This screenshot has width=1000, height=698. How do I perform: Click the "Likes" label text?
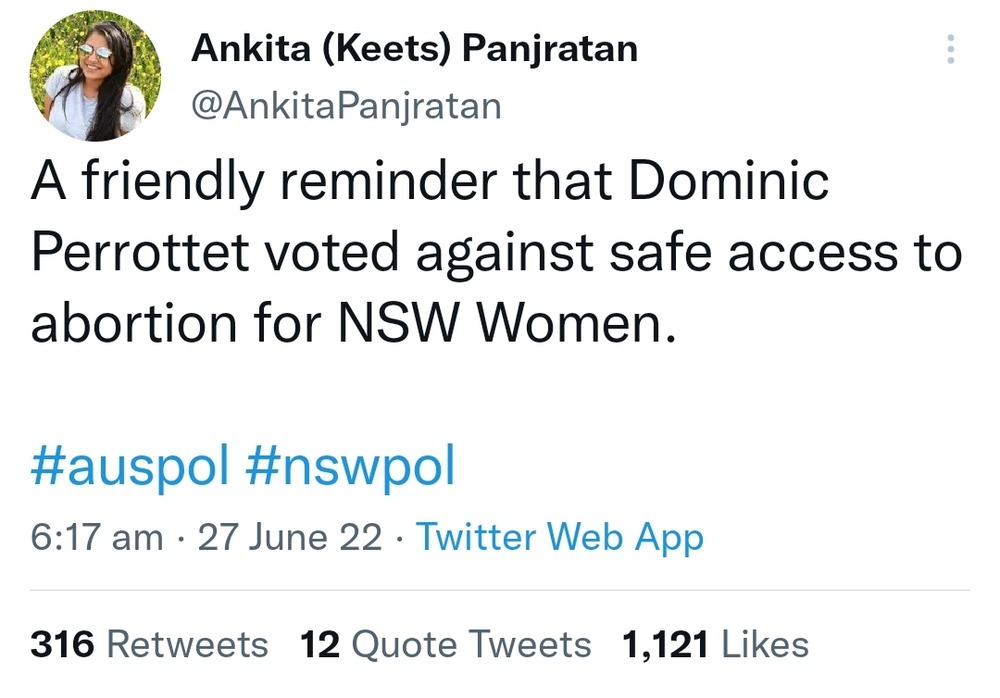coord(765,644)
